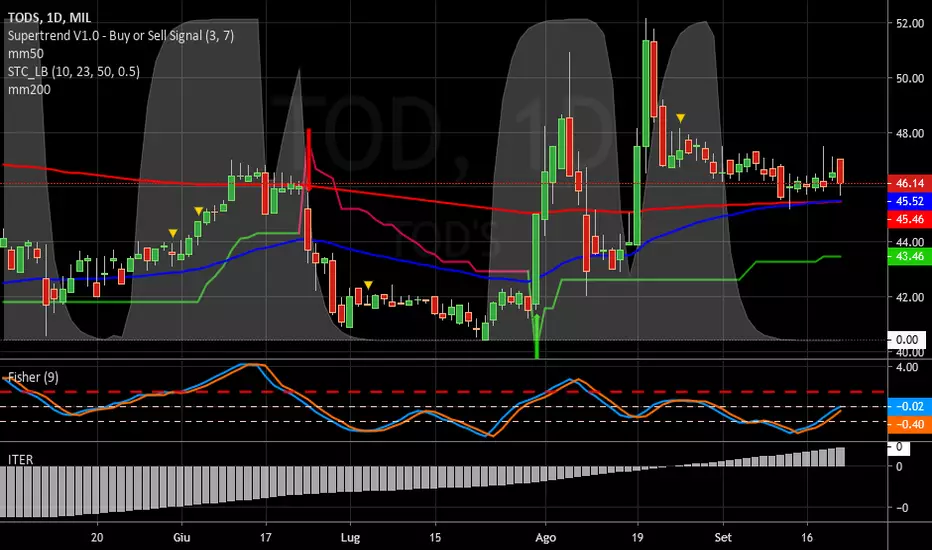Click the yellow triangle marker above late-August candles
932x550 pixels.
[681, 118]
